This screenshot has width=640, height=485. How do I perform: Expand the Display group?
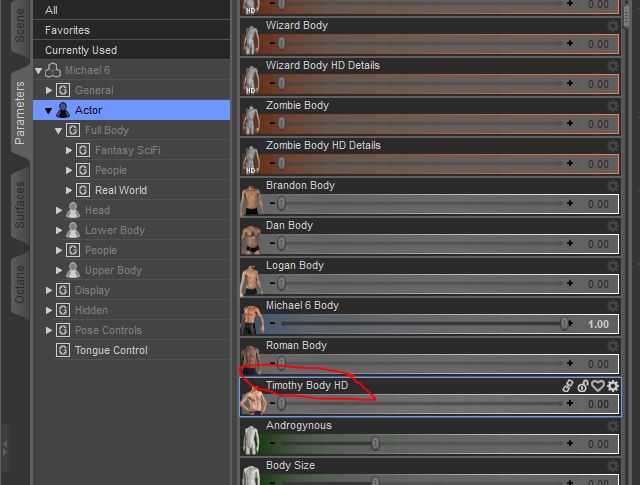[49, 290]
